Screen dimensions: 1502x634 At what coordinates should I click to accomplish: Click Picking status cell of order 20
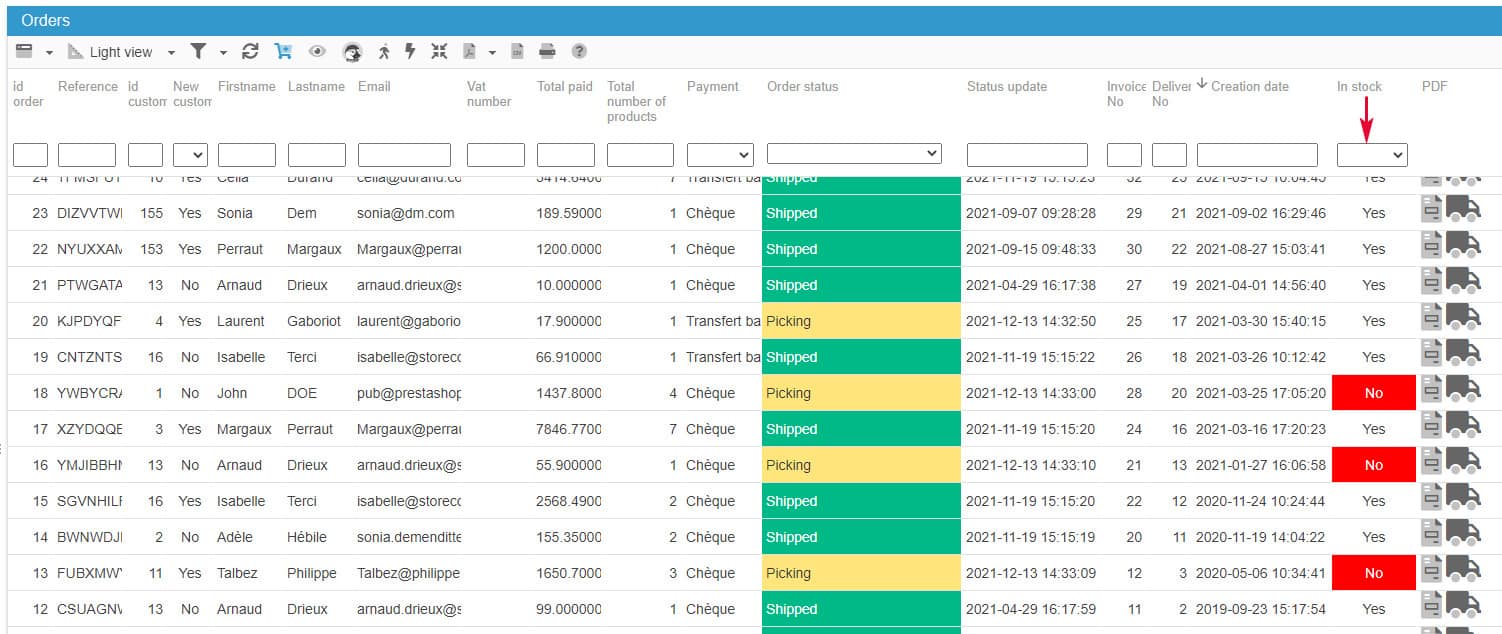point(860,321)
